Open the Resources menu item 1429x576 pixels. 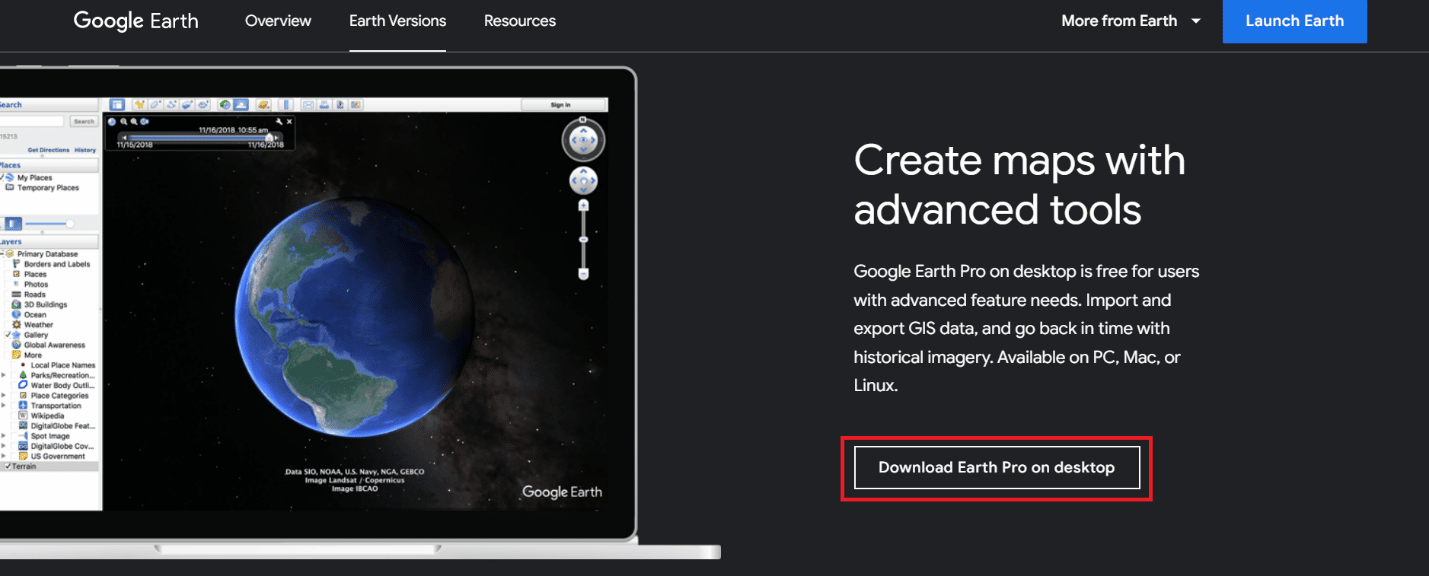[x=520, y=20]
